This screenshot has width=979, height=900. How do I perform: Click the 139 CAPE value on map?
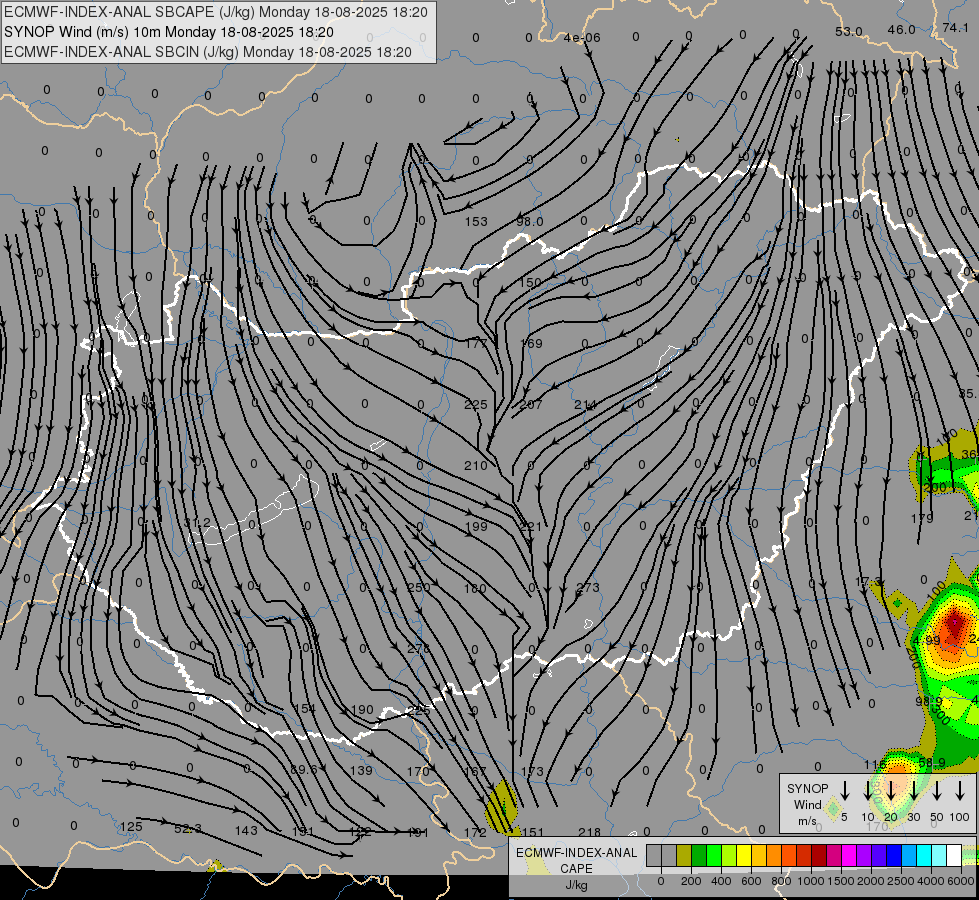coord(361,771)
